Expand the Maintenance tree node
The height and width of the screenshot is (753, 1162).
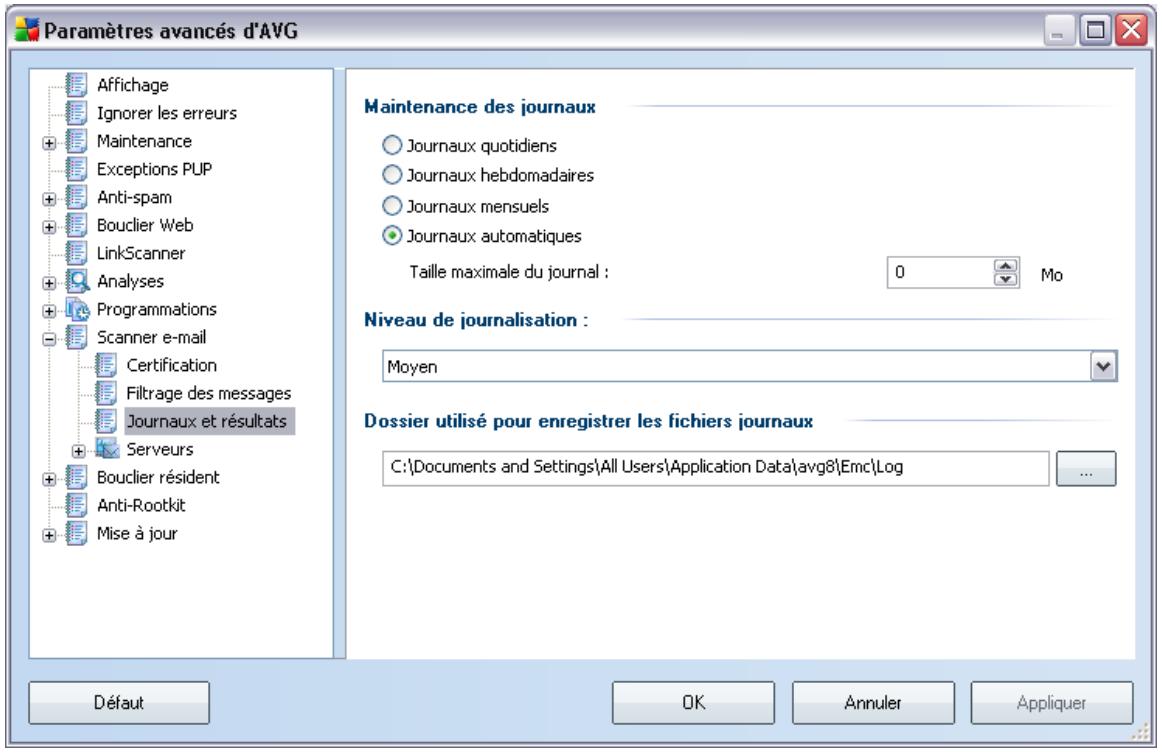49,143
